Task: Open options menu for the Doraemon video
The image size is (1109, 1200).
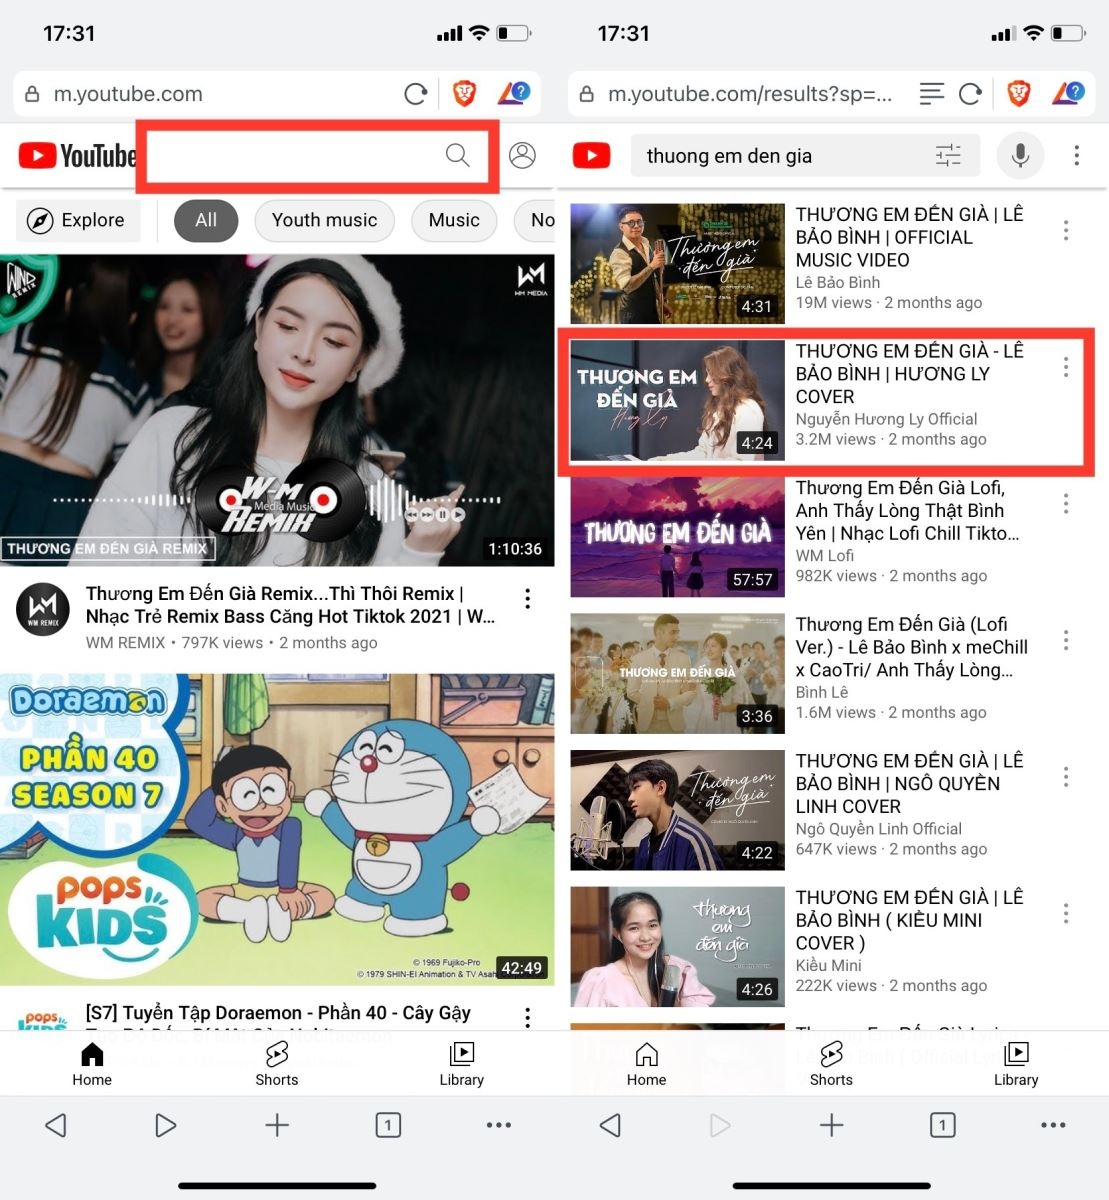Action: (x=527, y=1016)
